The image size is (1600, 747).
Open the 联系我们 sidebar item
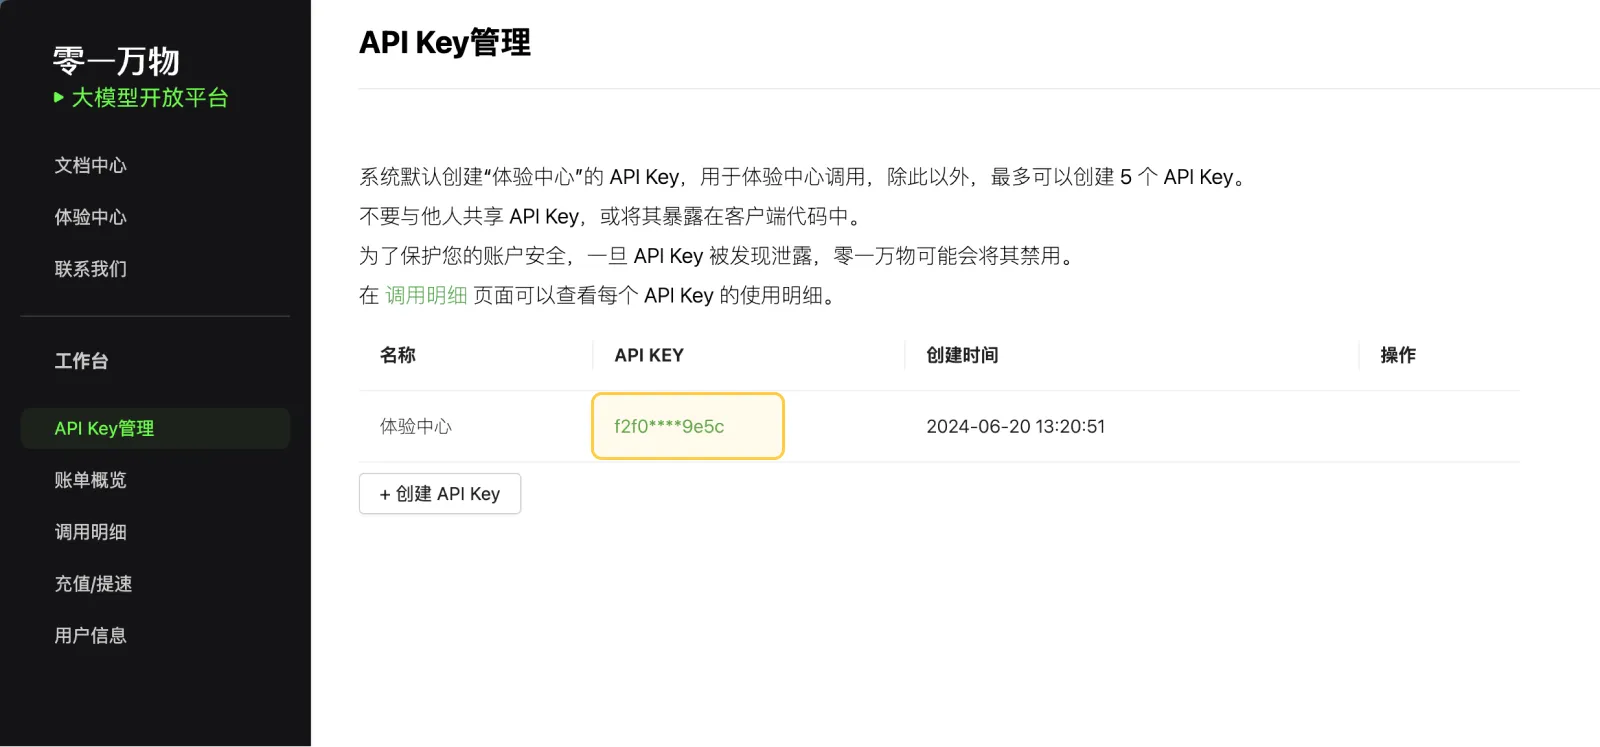(90, 269)
